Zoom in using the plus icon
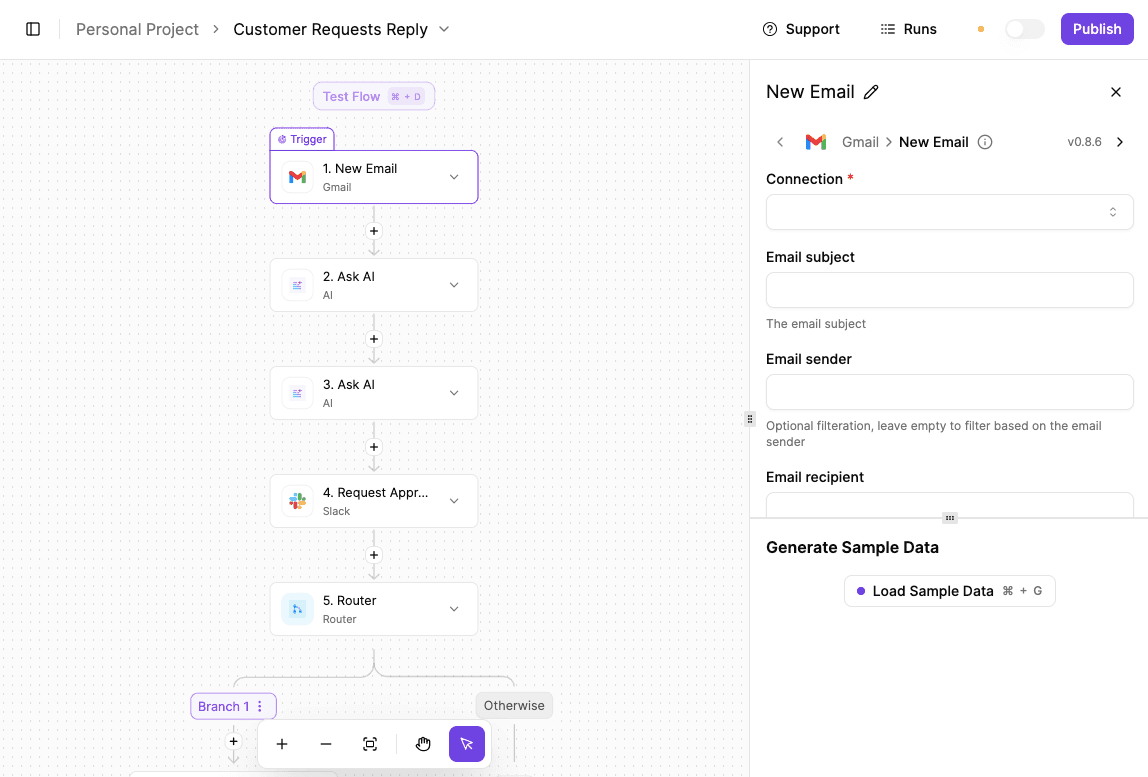The image size is (1148, 777). (x=281, y=744)
